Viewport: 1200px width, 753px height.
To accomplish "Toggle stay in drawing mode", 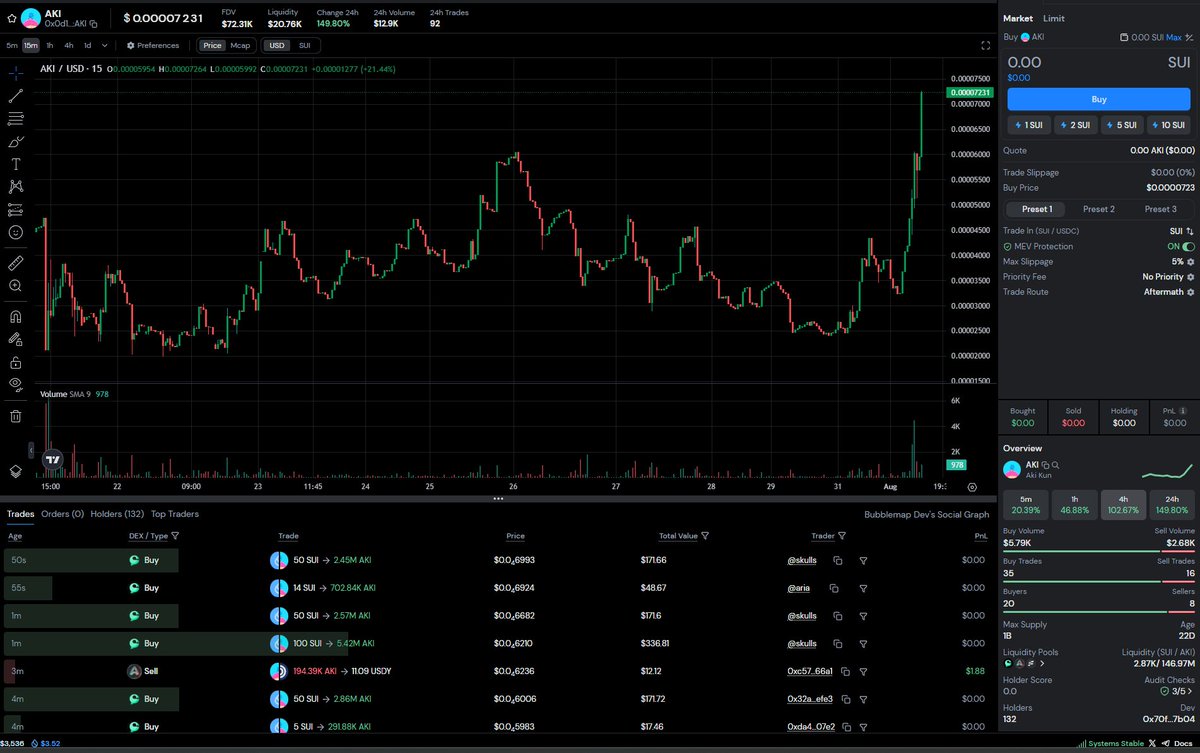I will pyautogui.click(x=15, y=339).
